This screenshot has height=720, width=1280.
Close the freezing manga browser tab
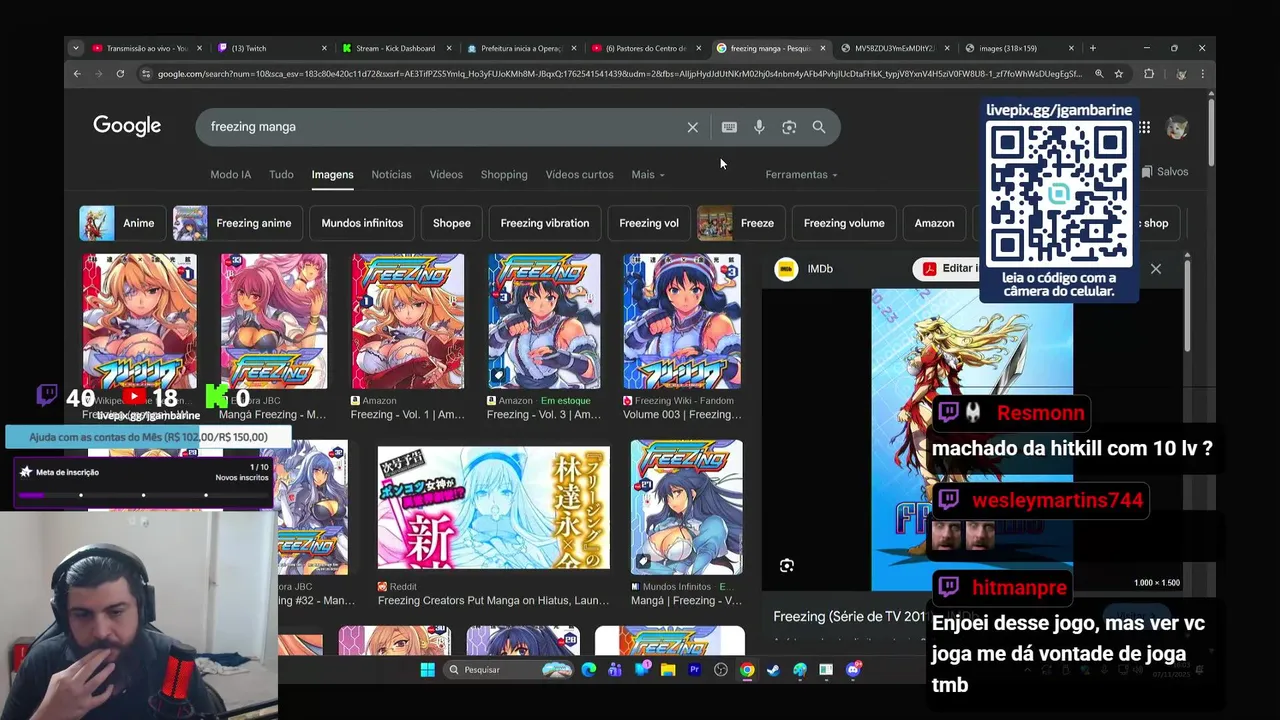[x=824, y=48]
